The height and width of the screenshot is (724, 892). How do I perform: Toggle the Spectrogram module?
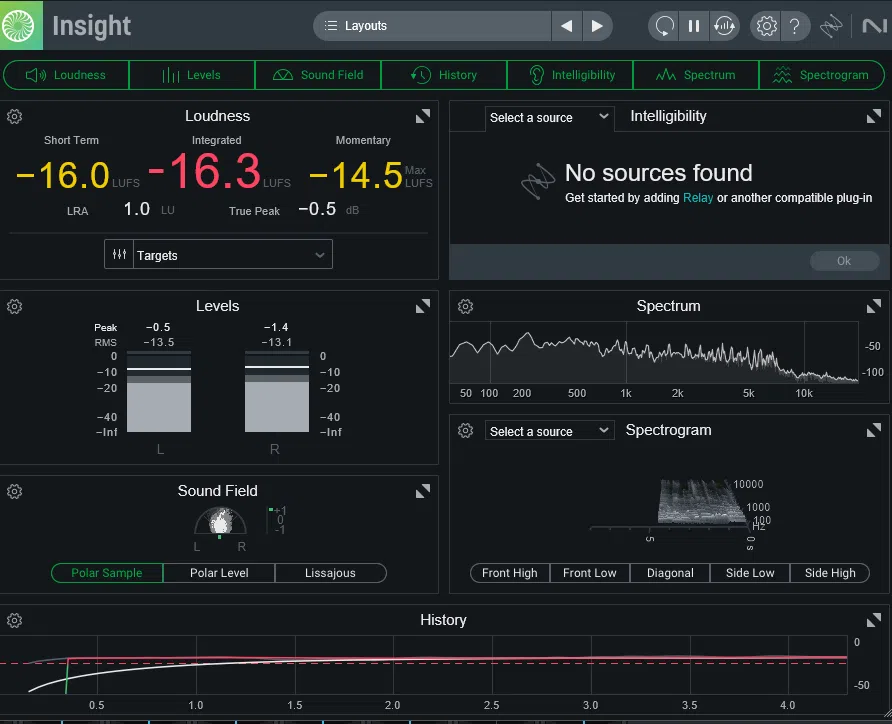pos(821,75)
